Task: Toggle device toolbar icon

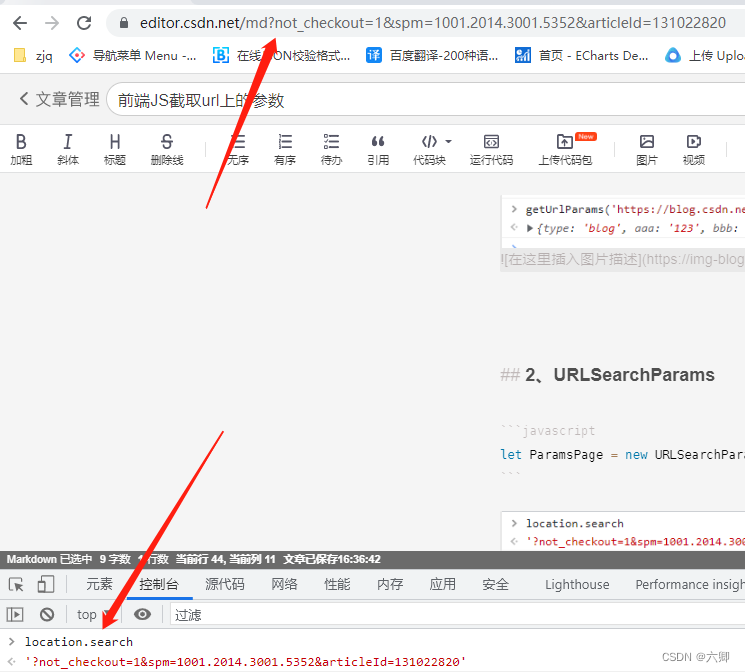Action: coord(46,585)
